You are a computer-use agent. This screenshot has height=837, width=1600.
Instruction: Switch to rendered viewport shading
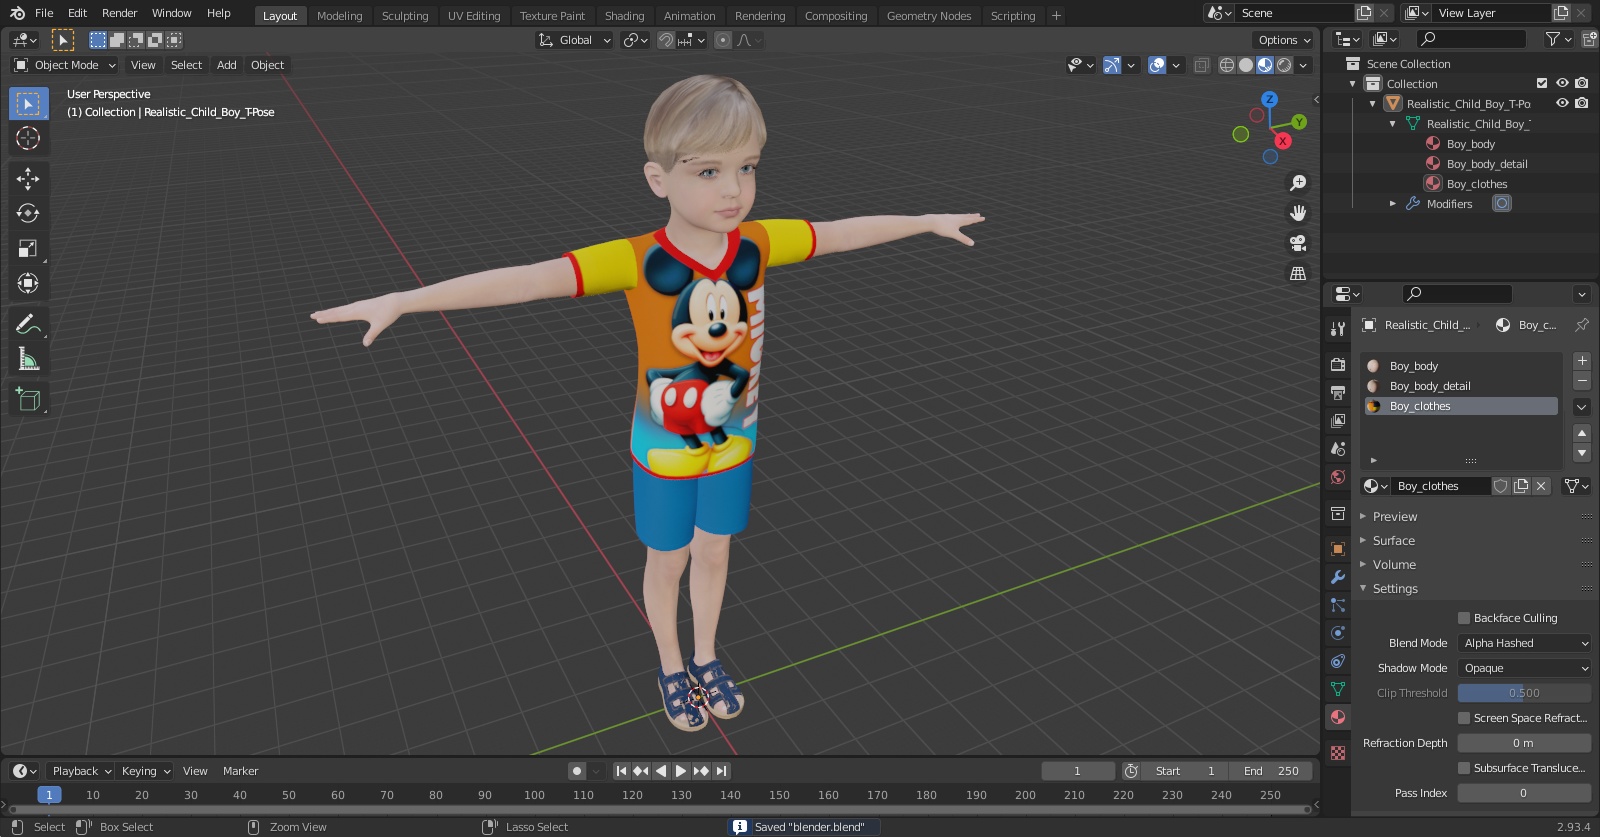point(1284,65)
